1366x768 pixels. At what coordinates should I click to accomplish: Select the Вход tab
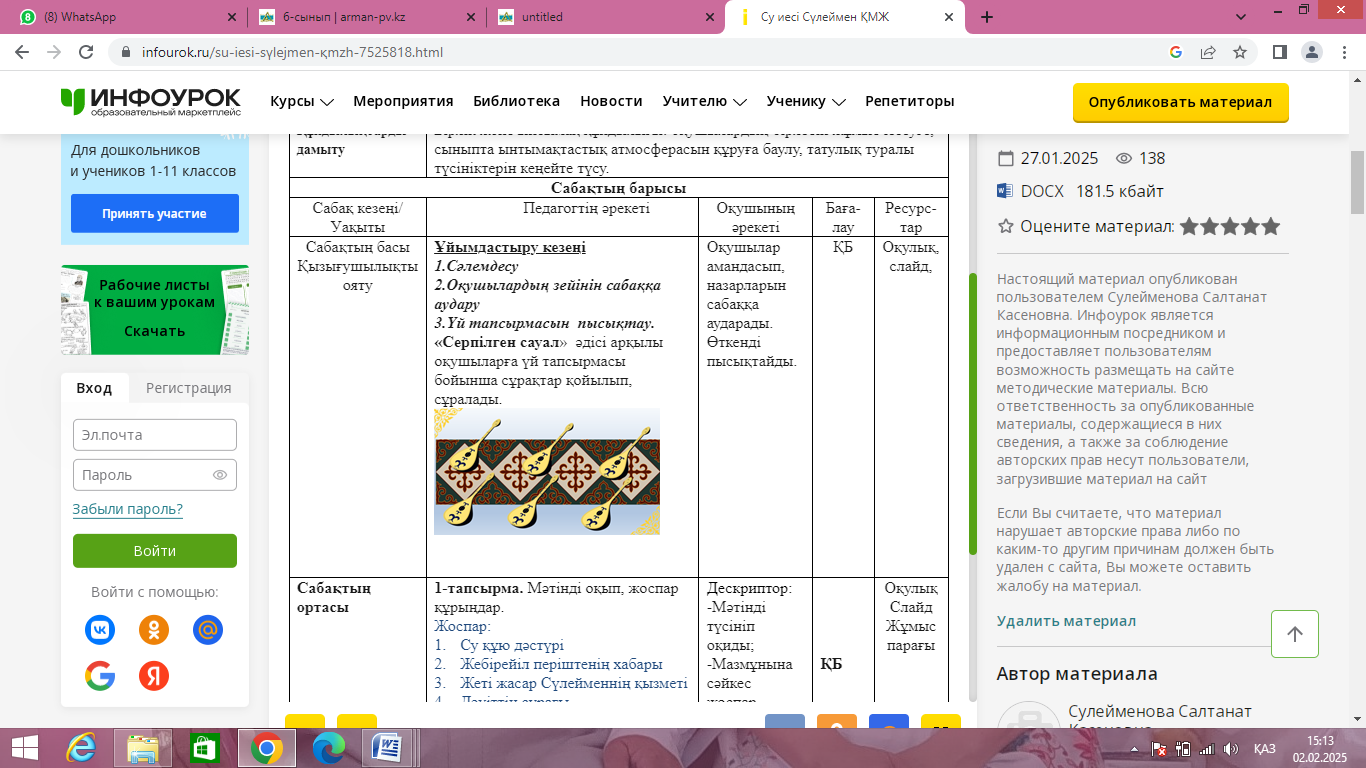[94, 388]
